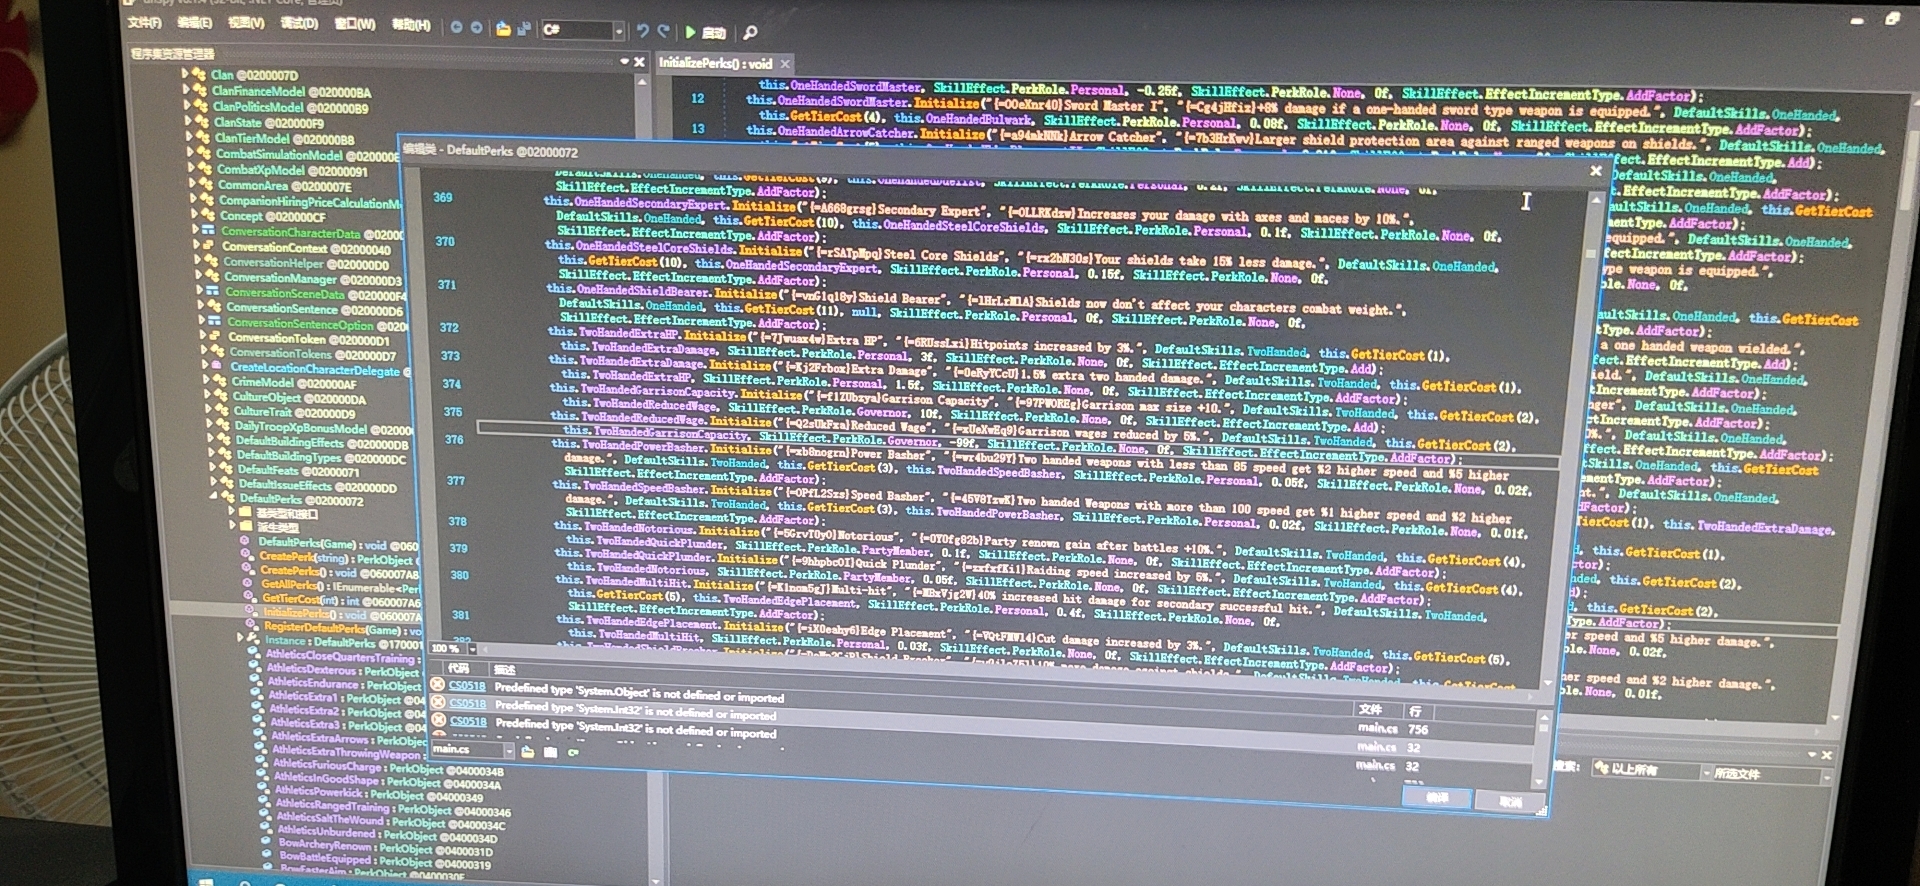The image size is (1920, 886).
Task: Click the red error icon beside System.Object
Action: coord(437,685)
